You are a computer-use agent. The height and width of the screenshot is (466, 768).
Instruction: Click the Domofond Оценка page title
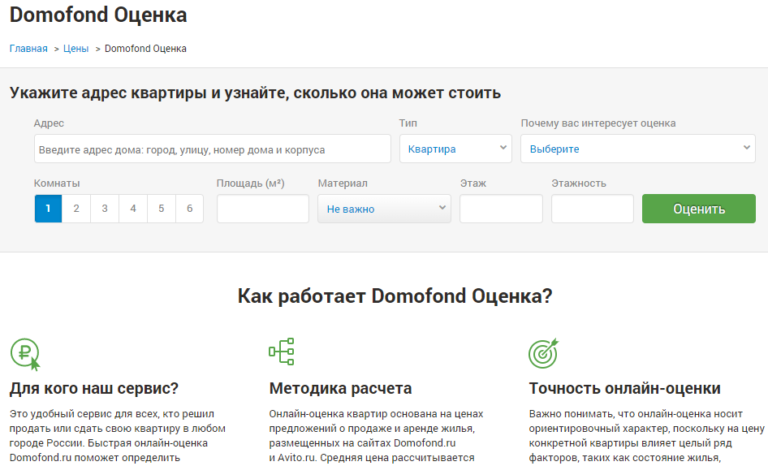point(98,15)
